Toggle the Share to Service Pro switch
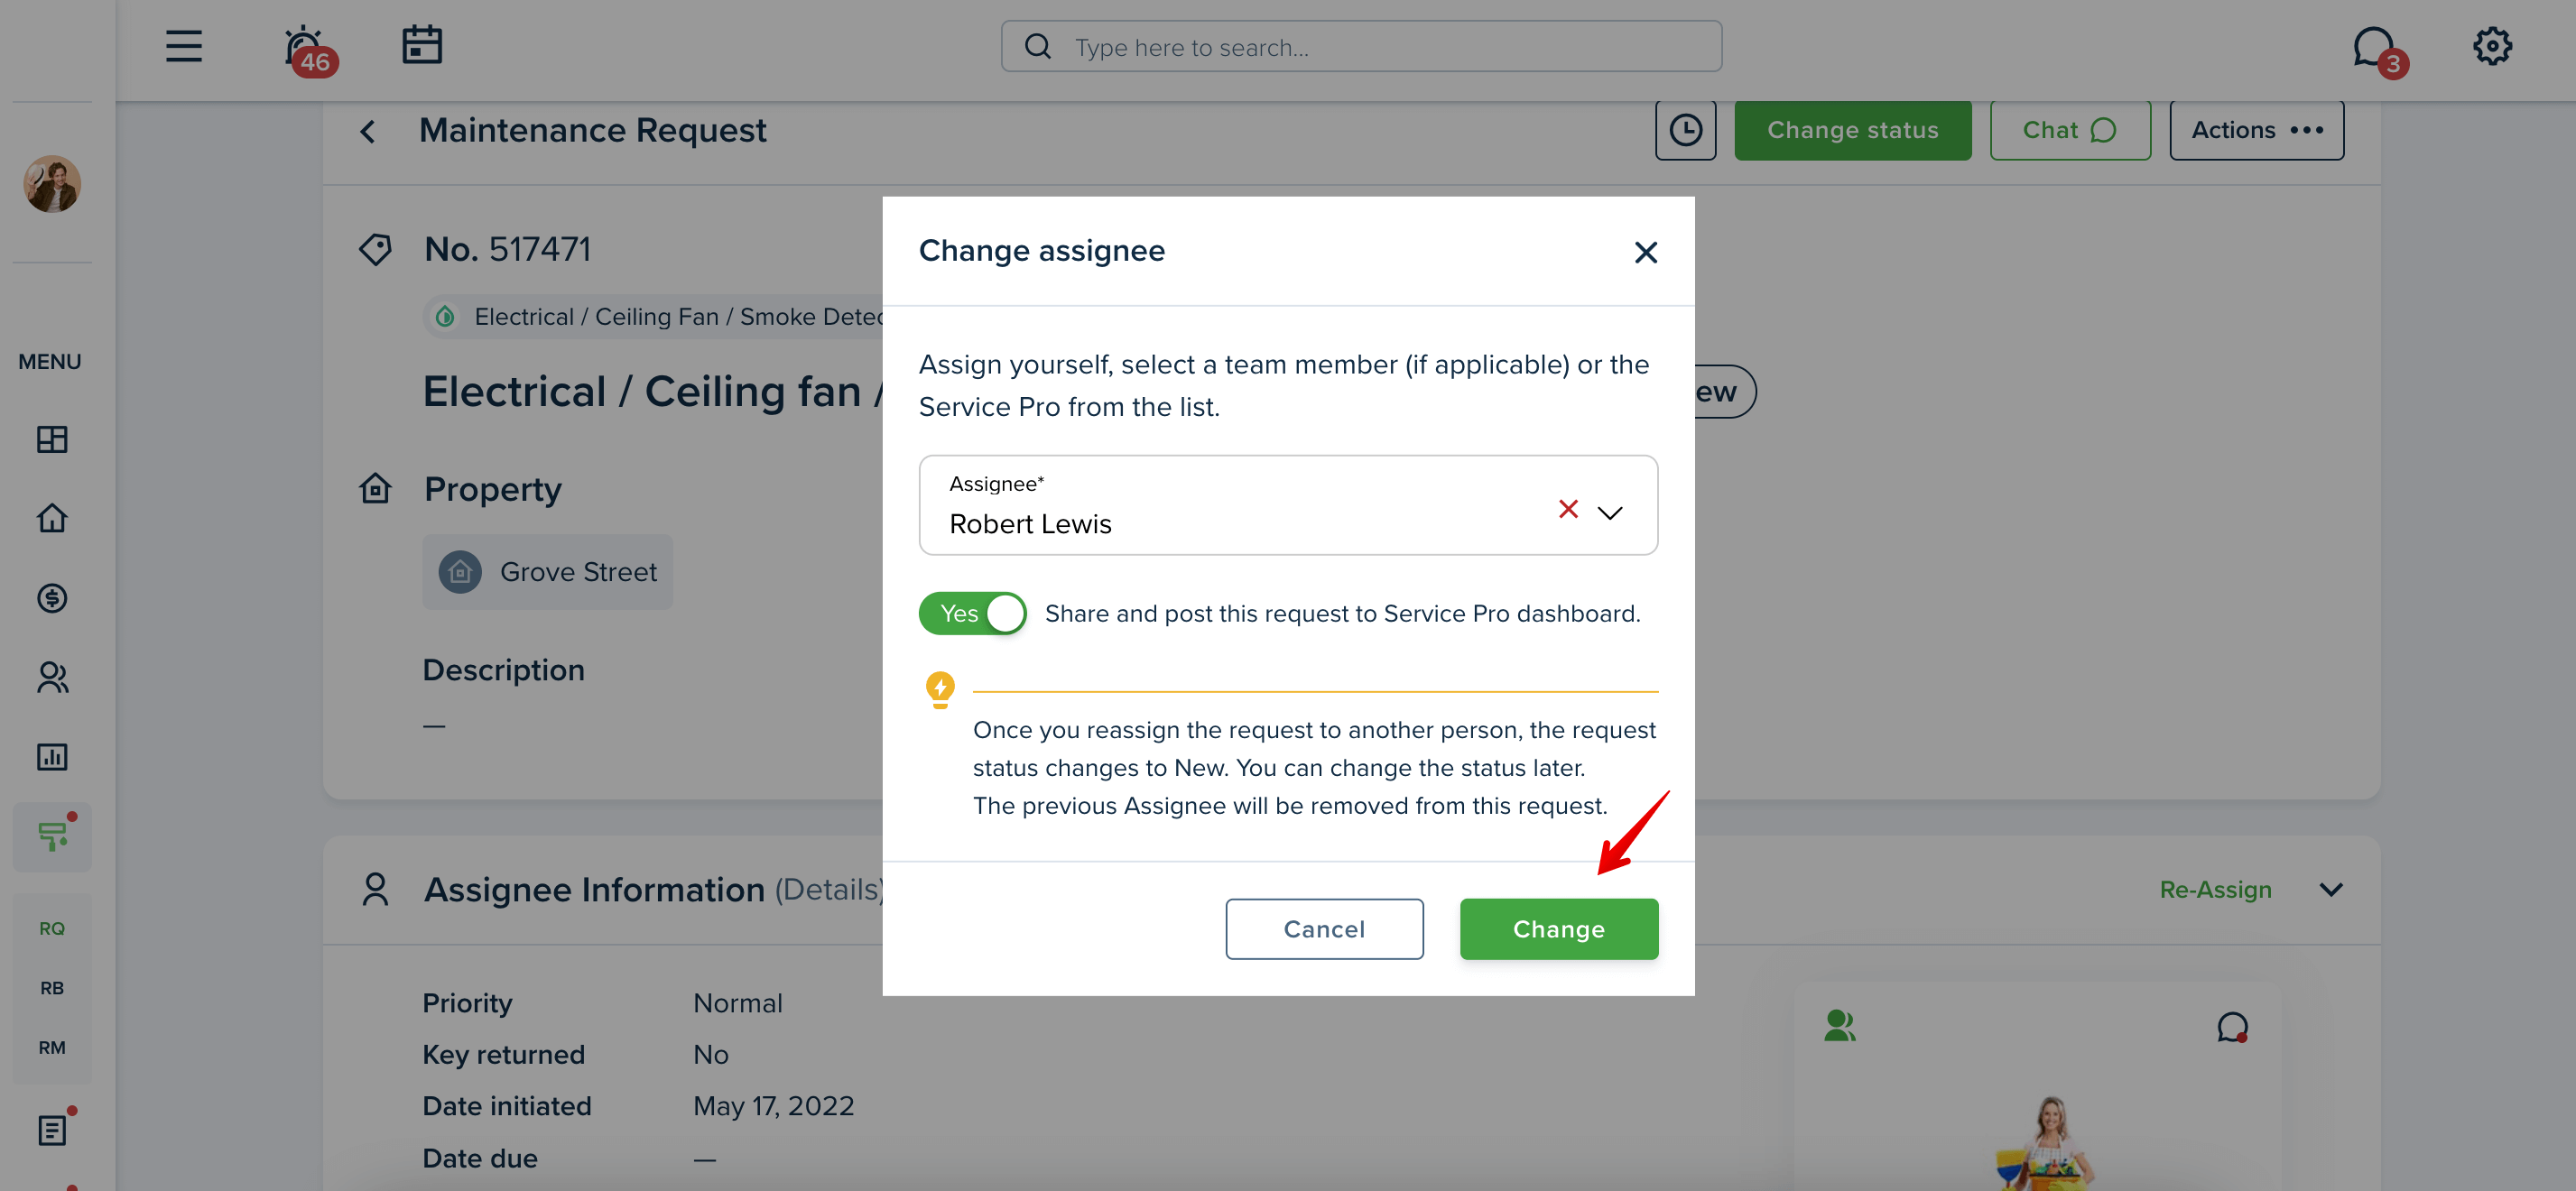This screenshot has height=1191, width=2576. tap(972, 613)
